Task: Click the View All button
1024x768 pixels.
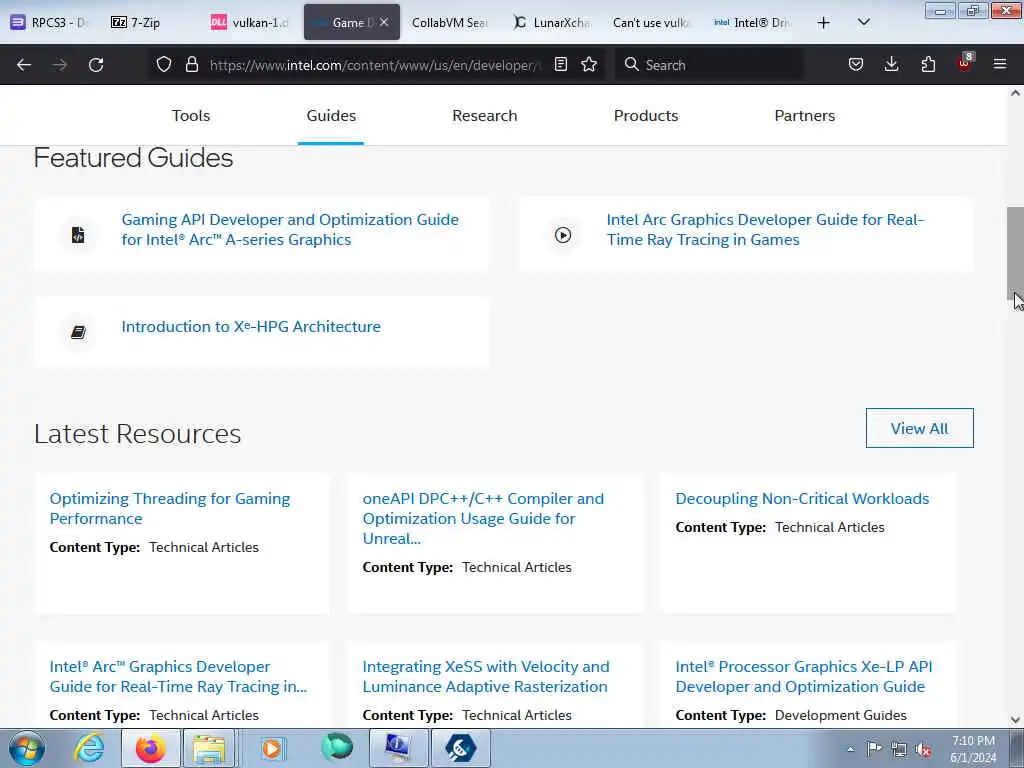Action: tap(920, 428)
